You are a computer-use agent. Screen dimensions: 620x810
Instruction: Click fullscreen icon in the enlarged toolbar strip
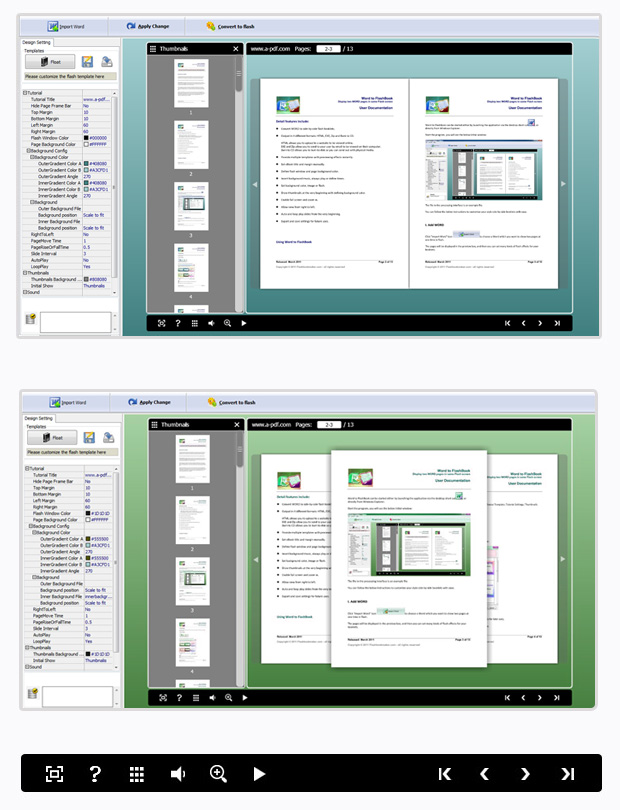[x=54, y=773]
